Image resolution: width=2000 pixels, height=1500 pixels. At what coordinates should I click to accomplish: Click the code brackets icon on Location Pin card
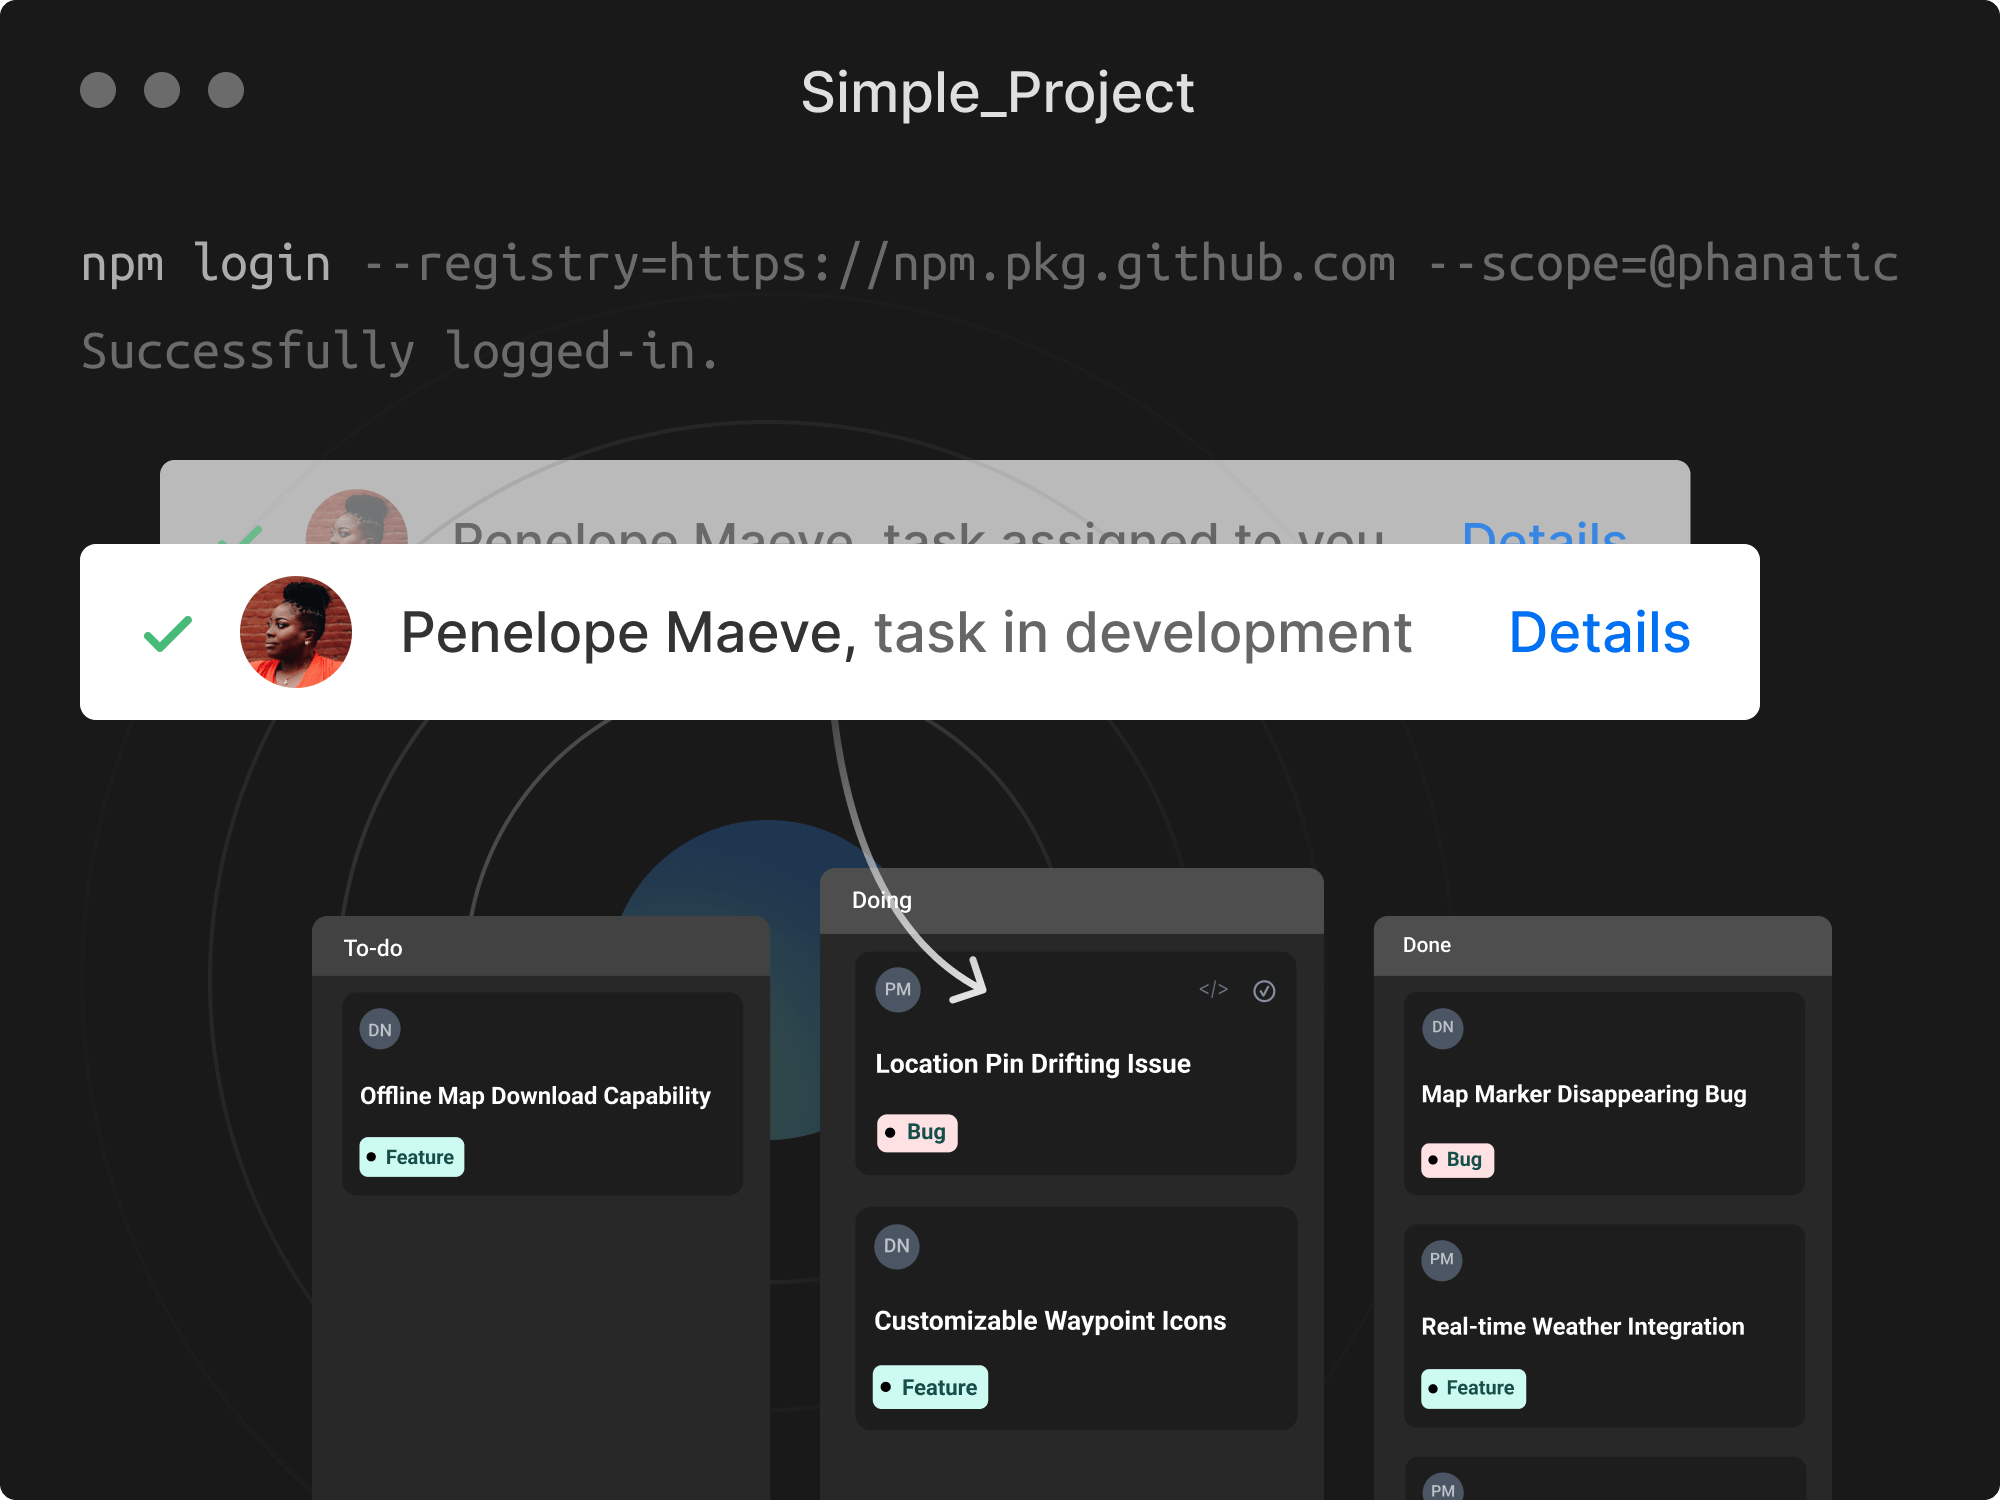(1213, 990)
